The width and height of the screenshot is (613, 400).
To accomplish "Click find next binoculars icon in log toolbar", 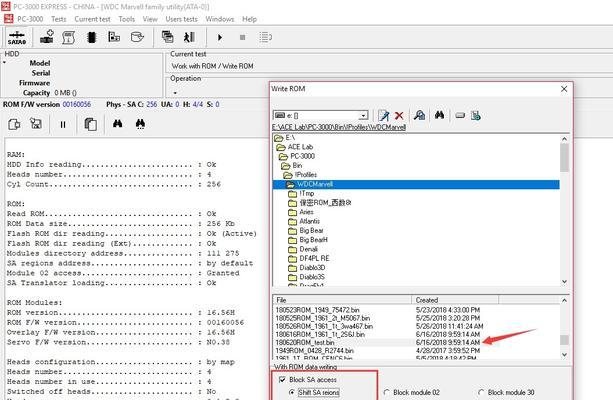I will coord(140,124).
